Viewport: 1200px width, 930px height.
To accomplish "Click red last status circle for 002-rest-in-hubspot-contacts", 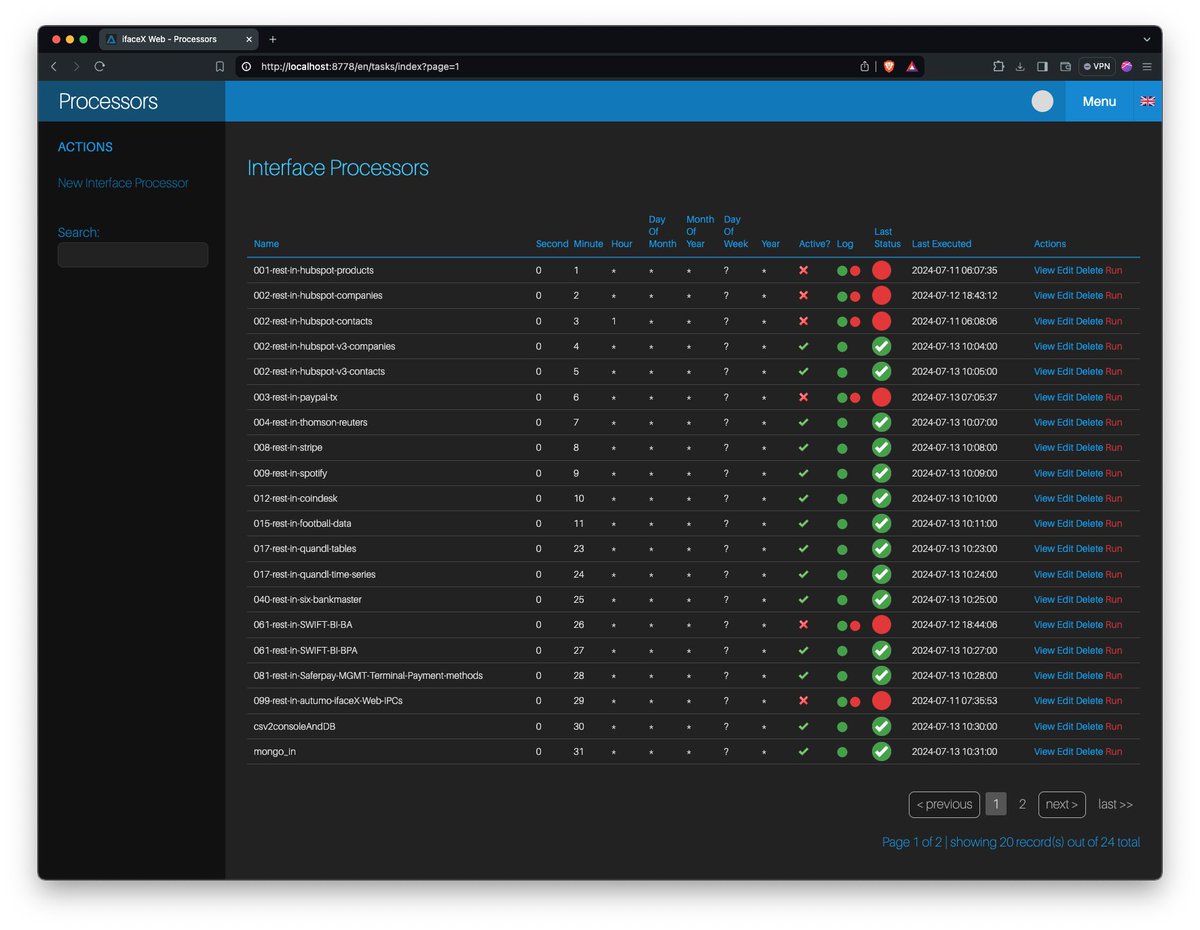I will pyautogui.click(x=881, y=321).
